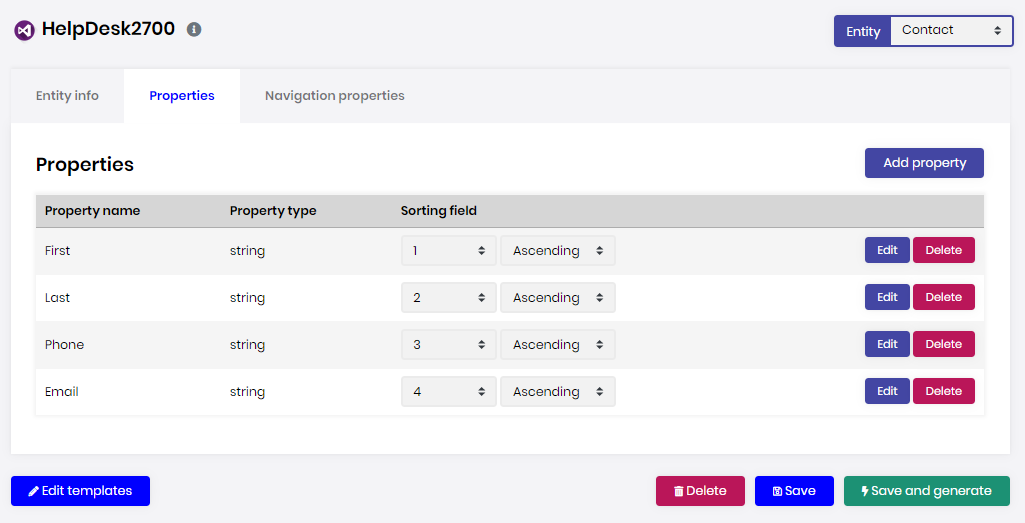
Task: Switch to the Navigation properties tab
Action: point(334,96)
